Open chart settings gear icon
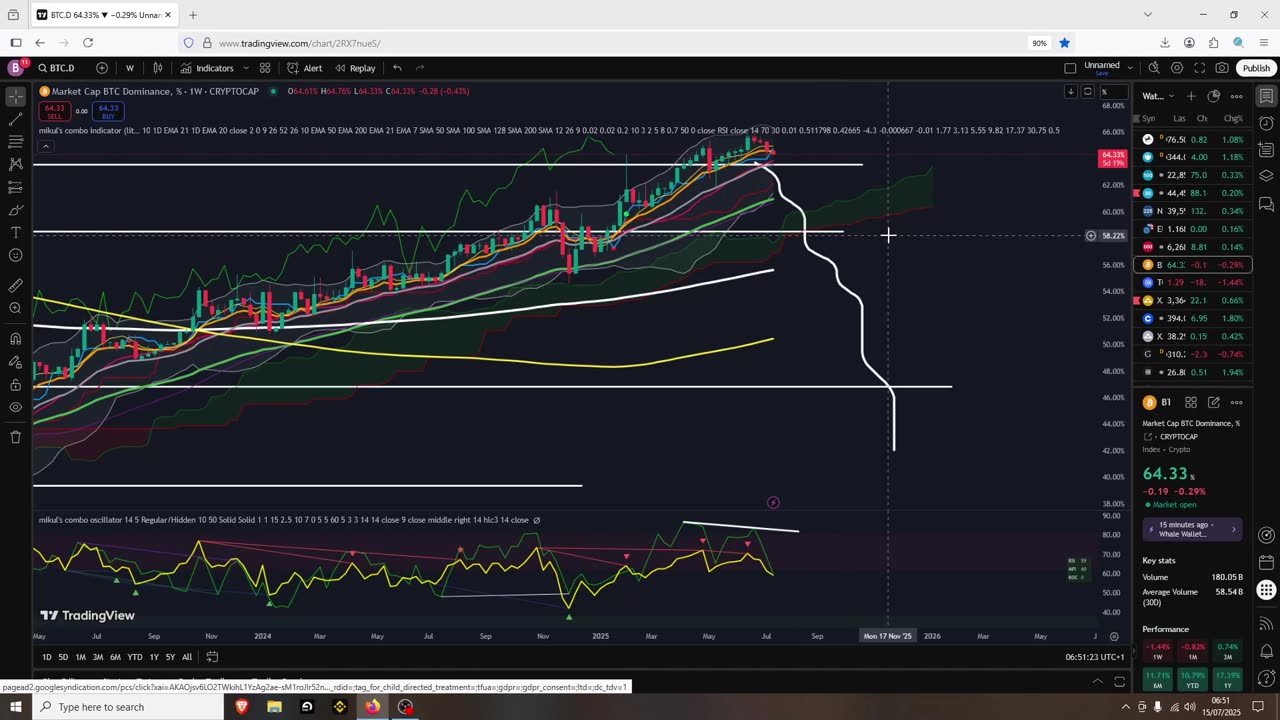1280x720 pixels. coord(1177,68)
